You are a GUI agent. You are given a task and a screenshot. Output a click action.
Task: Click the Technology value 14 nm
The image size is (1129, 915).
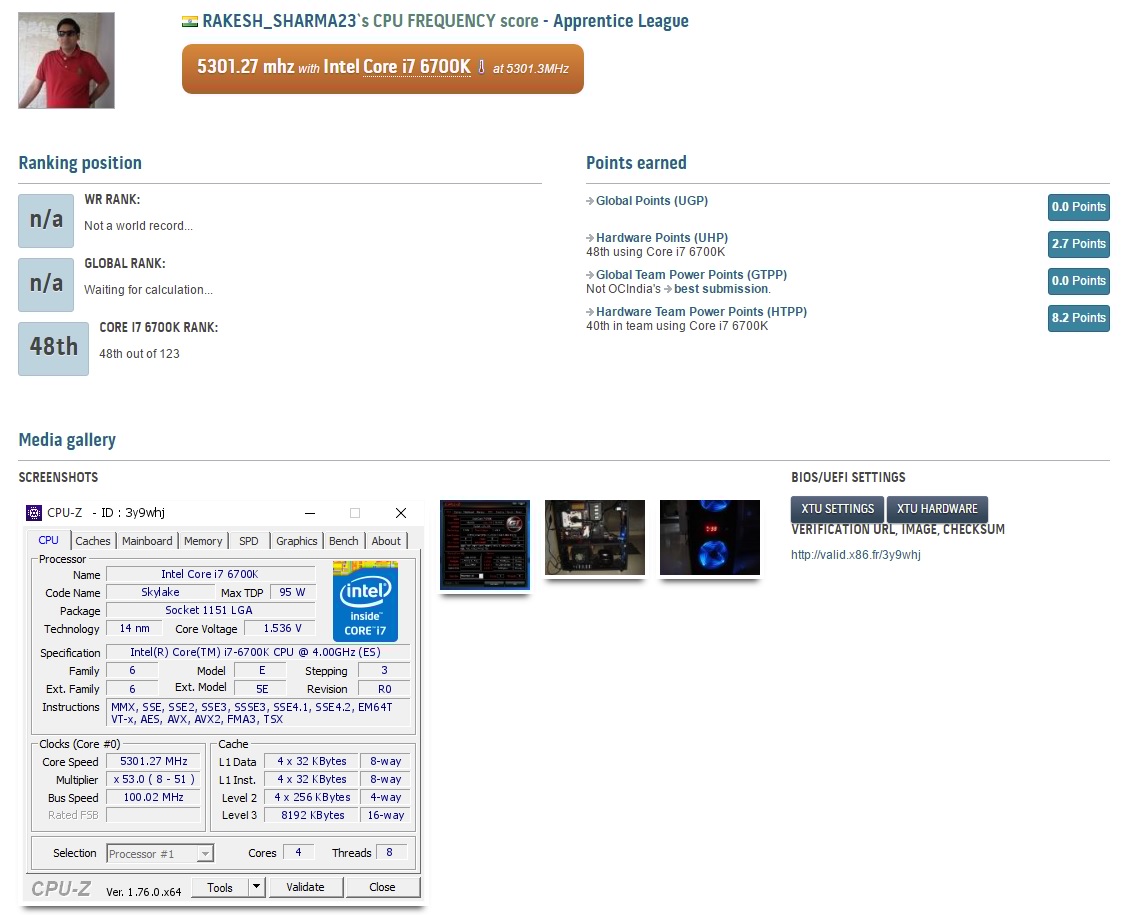click(x=135, y=628)
